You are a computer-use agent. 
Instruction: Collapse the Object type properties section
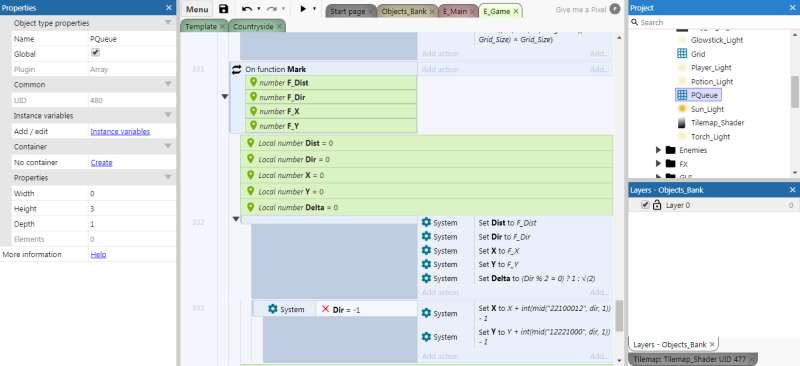click(x=168, y=23)
